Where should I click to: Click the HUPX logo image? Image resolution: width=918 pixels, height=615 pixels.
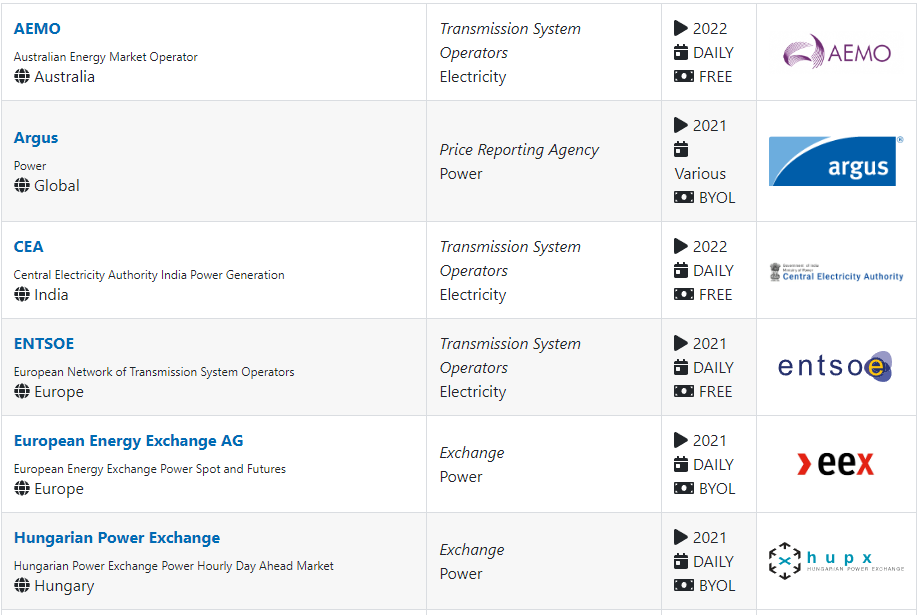[x=836, y=561]
